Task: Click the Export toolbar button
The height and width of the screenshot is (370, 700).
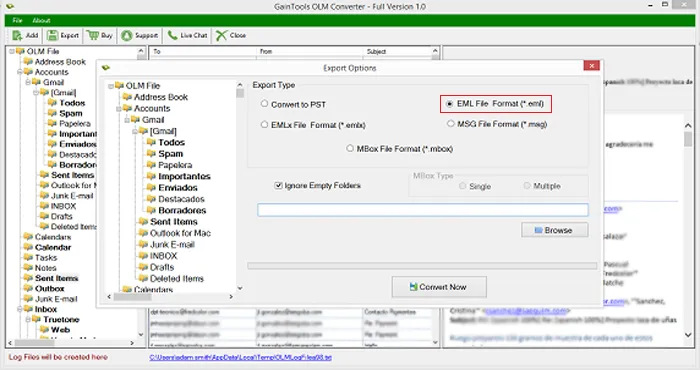Action: click(x=63, y=35)
